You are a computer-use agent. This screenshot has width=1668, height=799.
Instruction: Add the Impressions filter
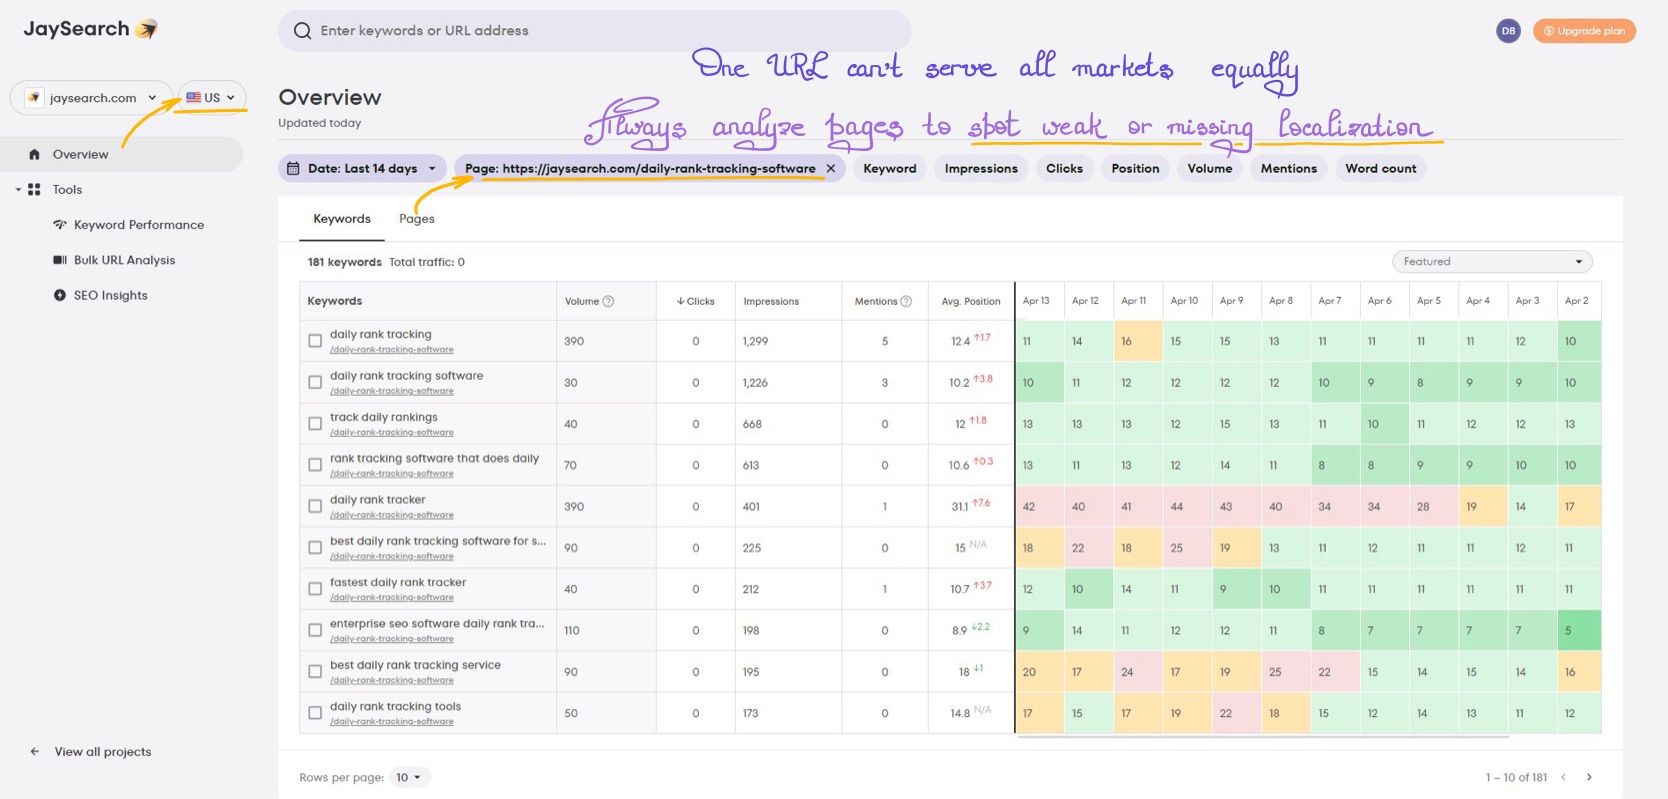(x=981, y=168)
